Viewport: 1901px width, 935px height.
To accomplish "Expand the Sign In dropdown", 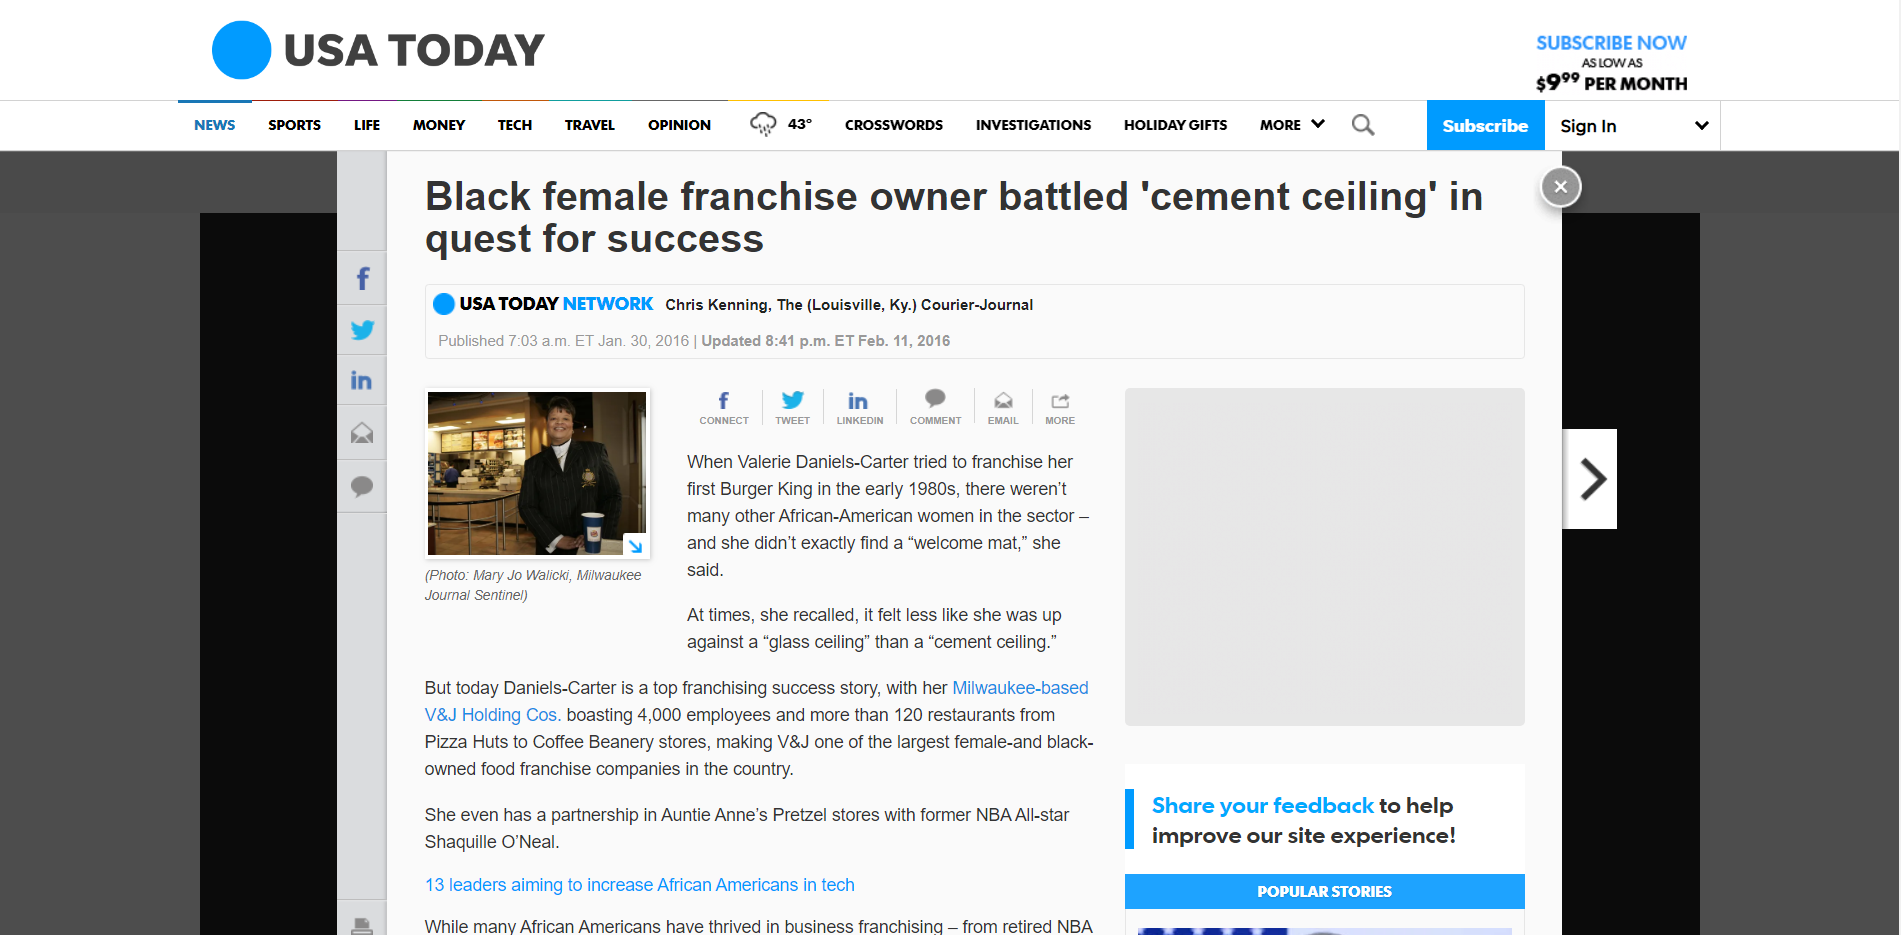I will [x=1632, y=126].
